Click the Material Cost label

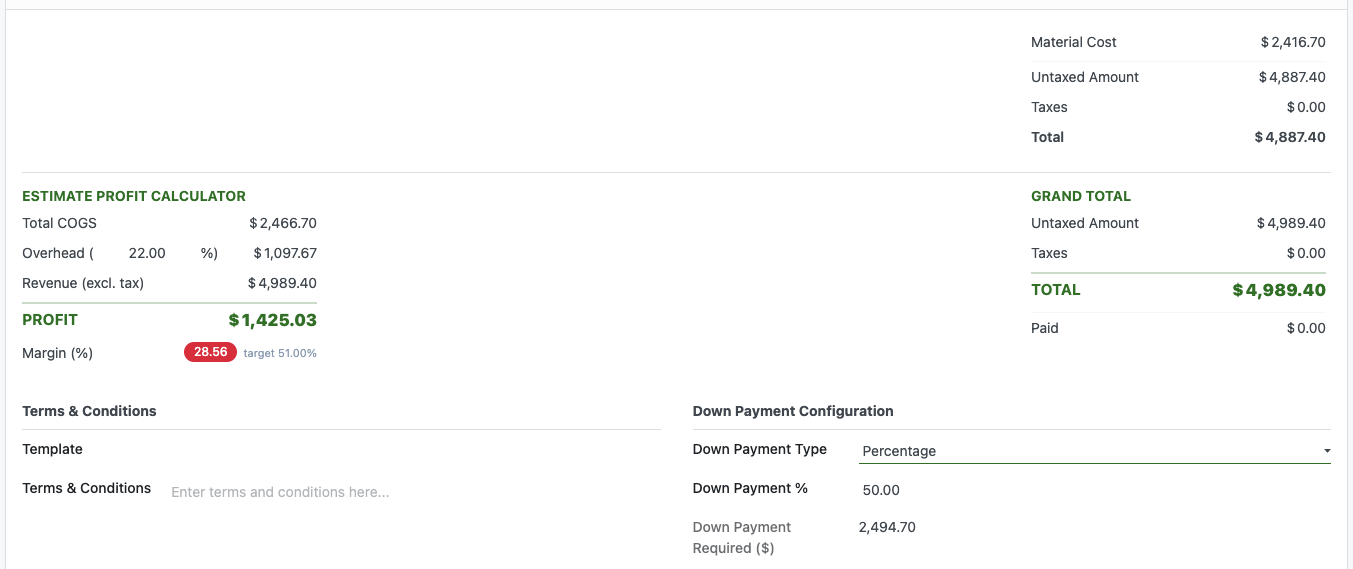click(1074, 42)
